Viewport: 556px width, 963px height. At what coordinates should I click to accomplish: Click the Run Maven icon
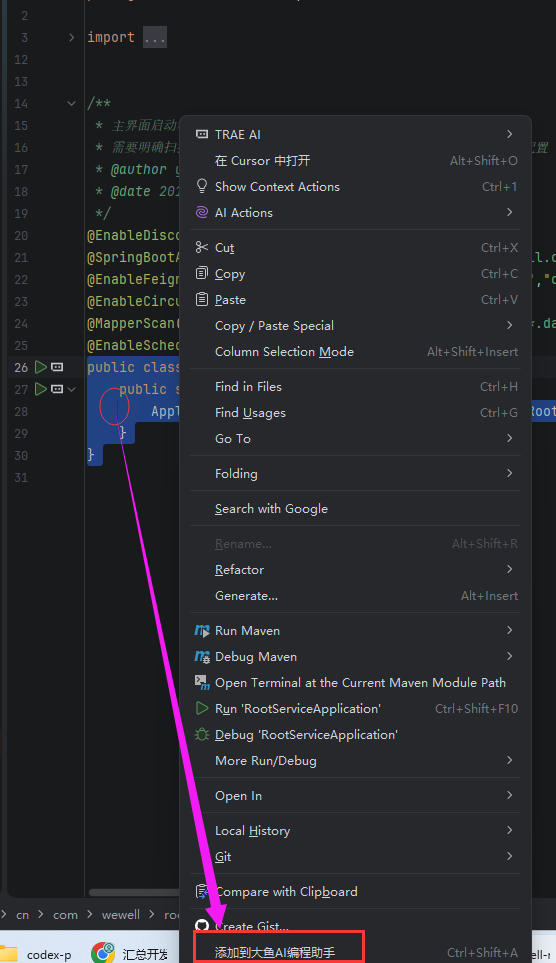(x=202, y=631)
